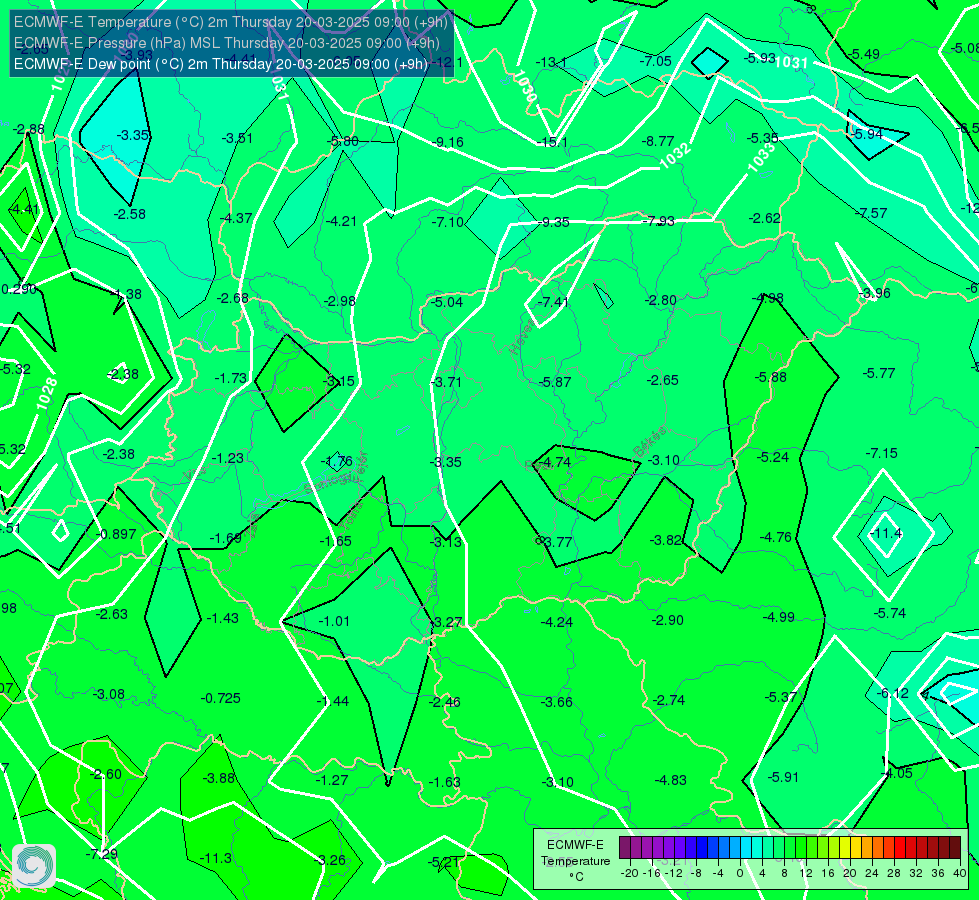The height and width of the screenshot is (900, 979).
Task: Click the -4.74 dew point value
Action: click(554, 462)
